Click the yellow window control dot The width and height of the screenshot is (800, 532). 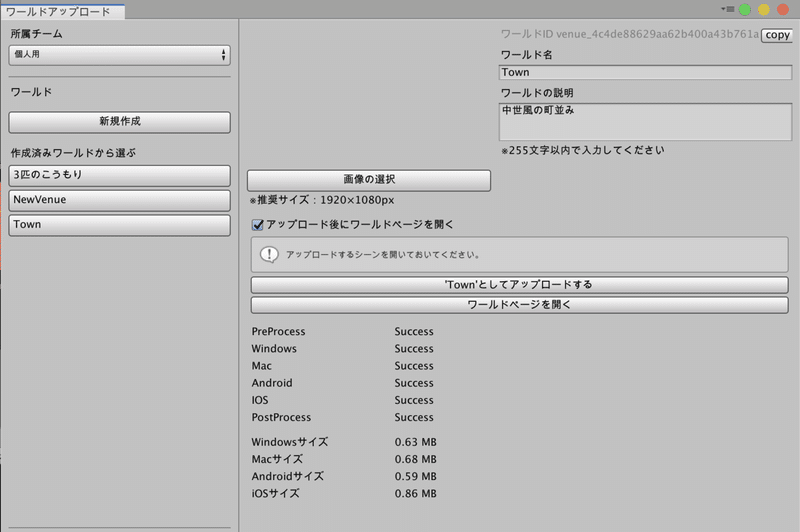coord(764,10)
